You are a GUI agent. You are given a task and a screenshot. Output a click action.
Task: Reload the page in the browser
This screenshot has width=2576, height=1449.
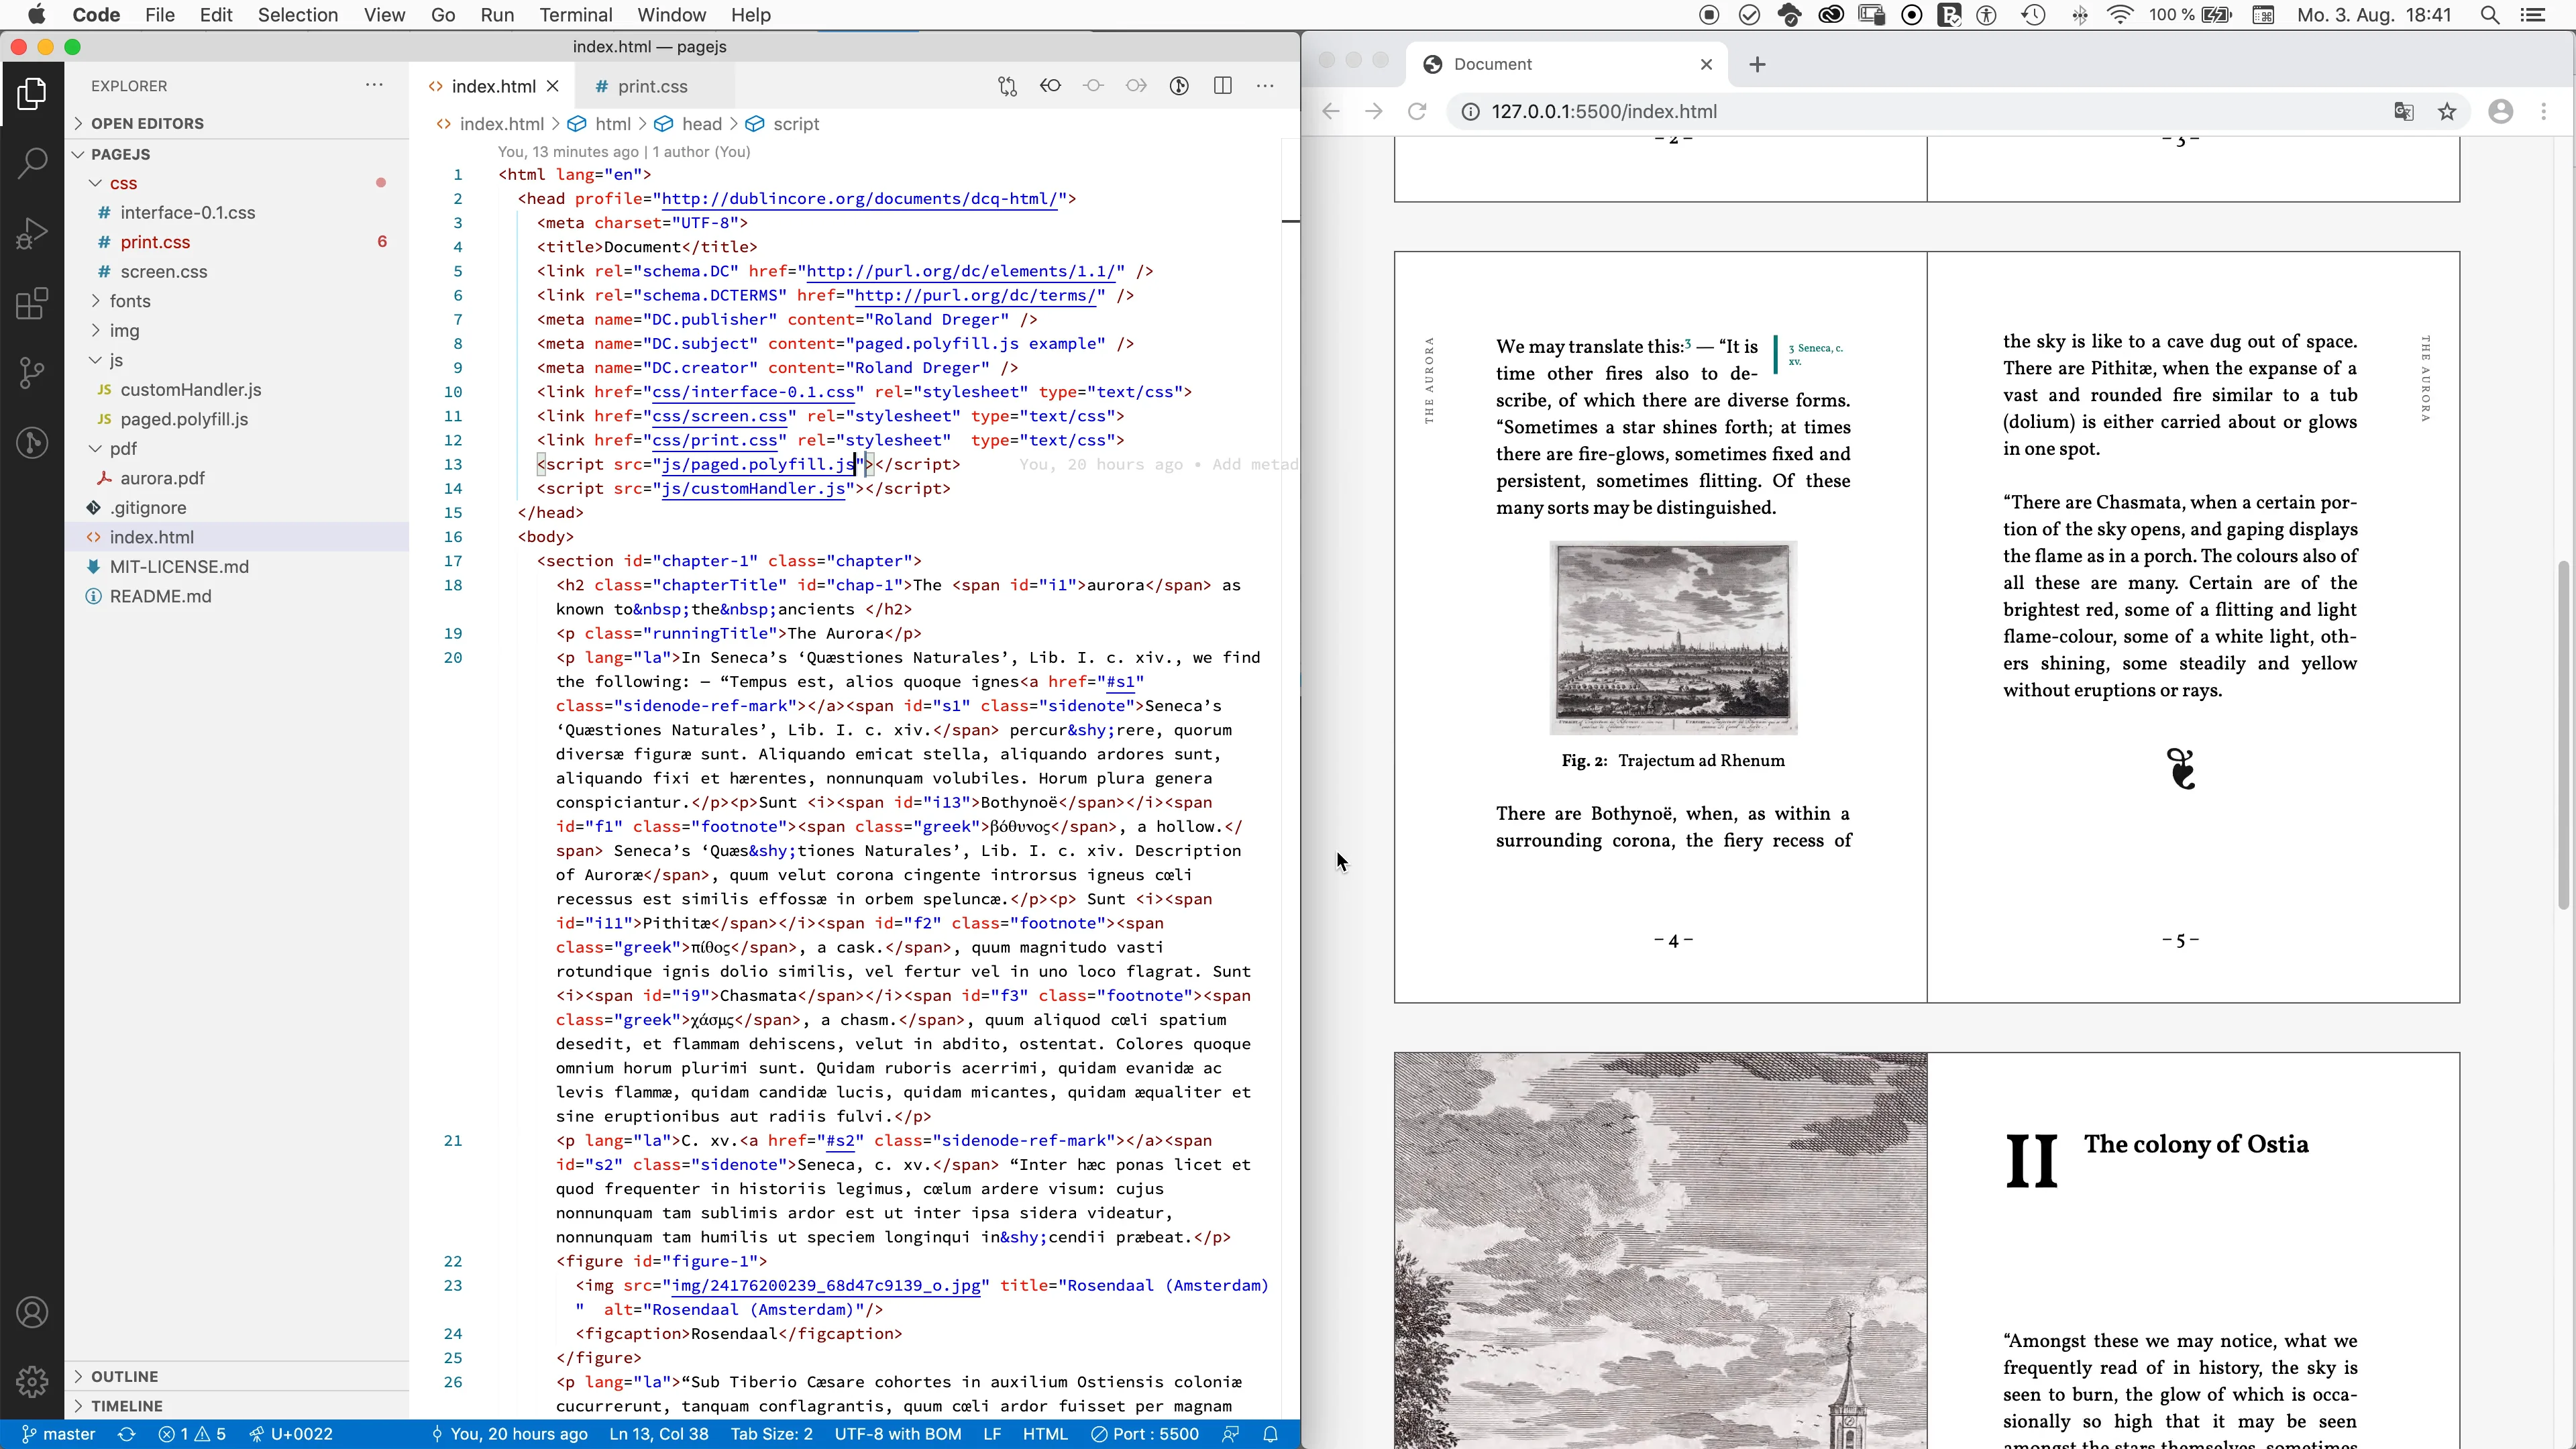pos(1418,111)
